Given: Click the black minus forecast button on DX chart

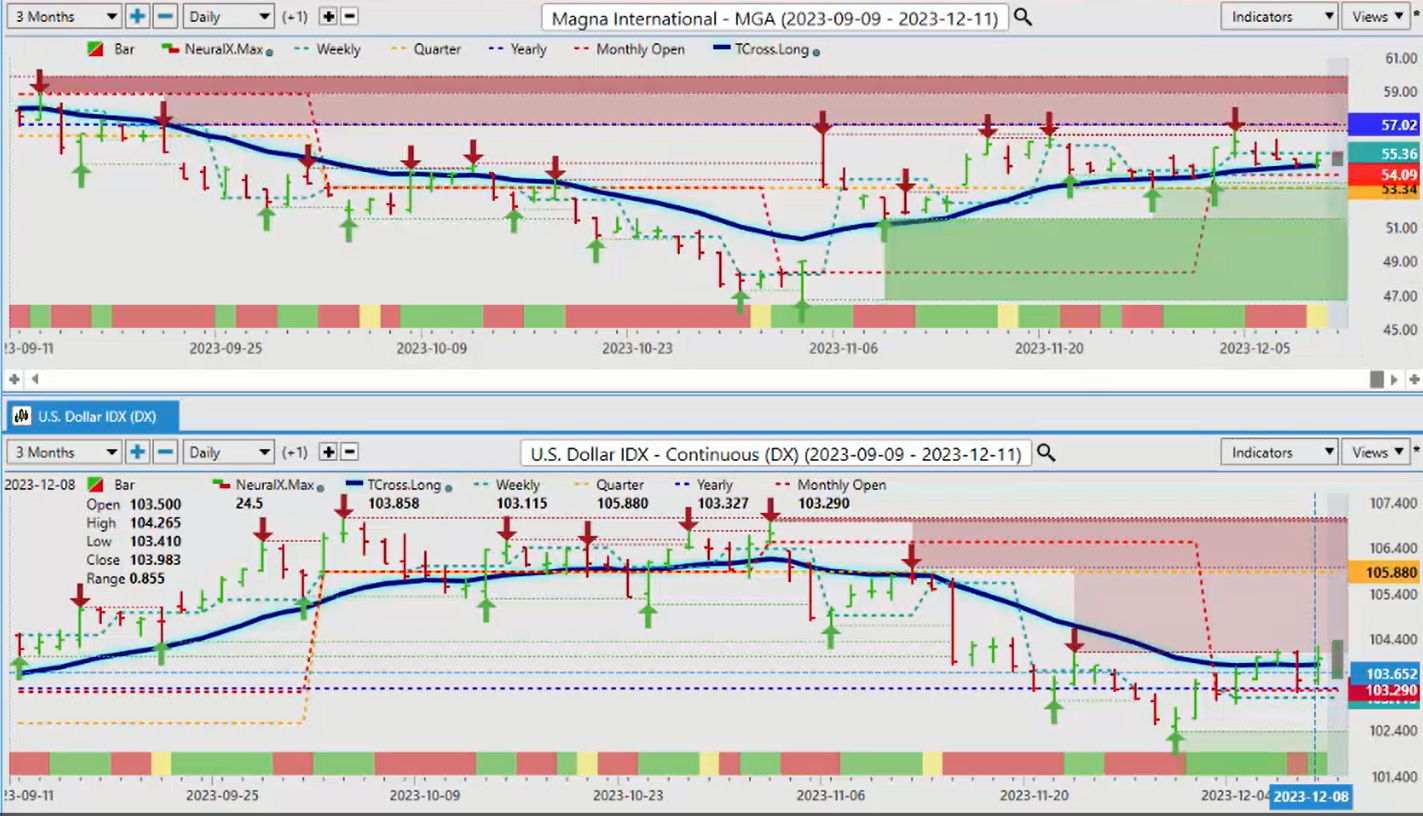Looking at the screenshot, I should point(349,452).
